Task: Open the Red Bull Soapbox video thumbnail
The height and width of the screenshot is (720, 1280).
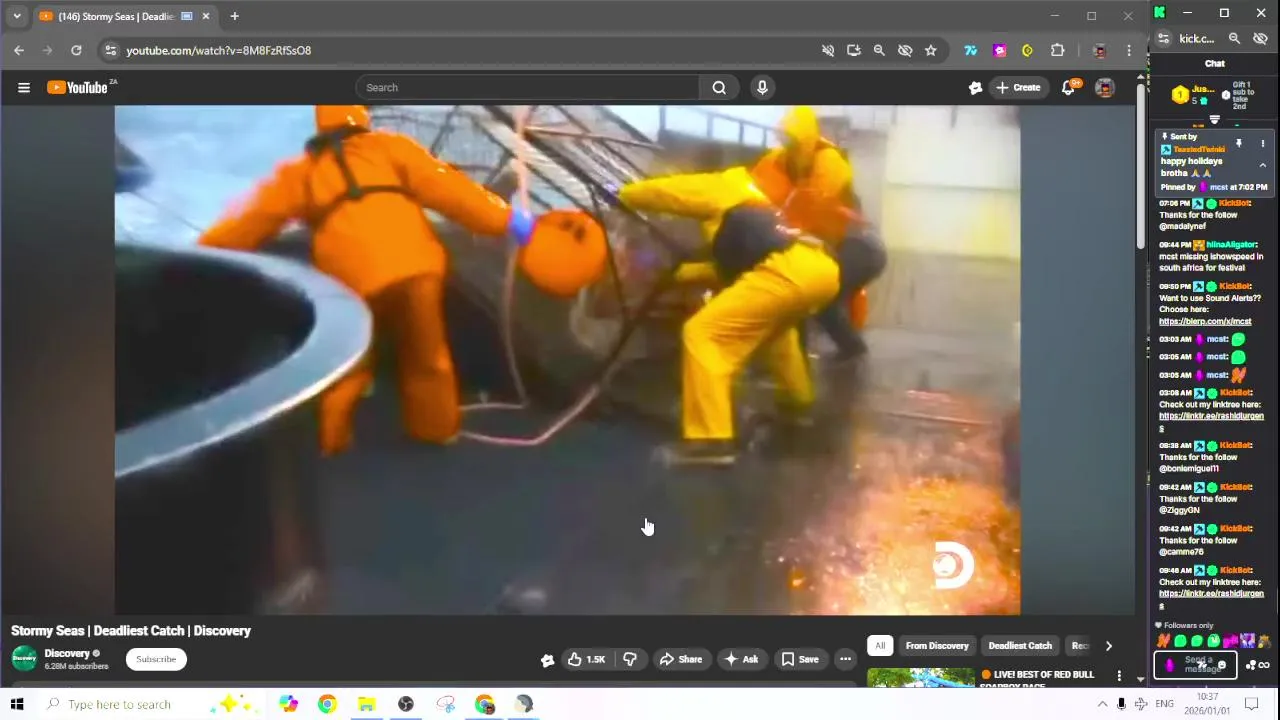Action: pyautogui.click(x=920, y=677)
